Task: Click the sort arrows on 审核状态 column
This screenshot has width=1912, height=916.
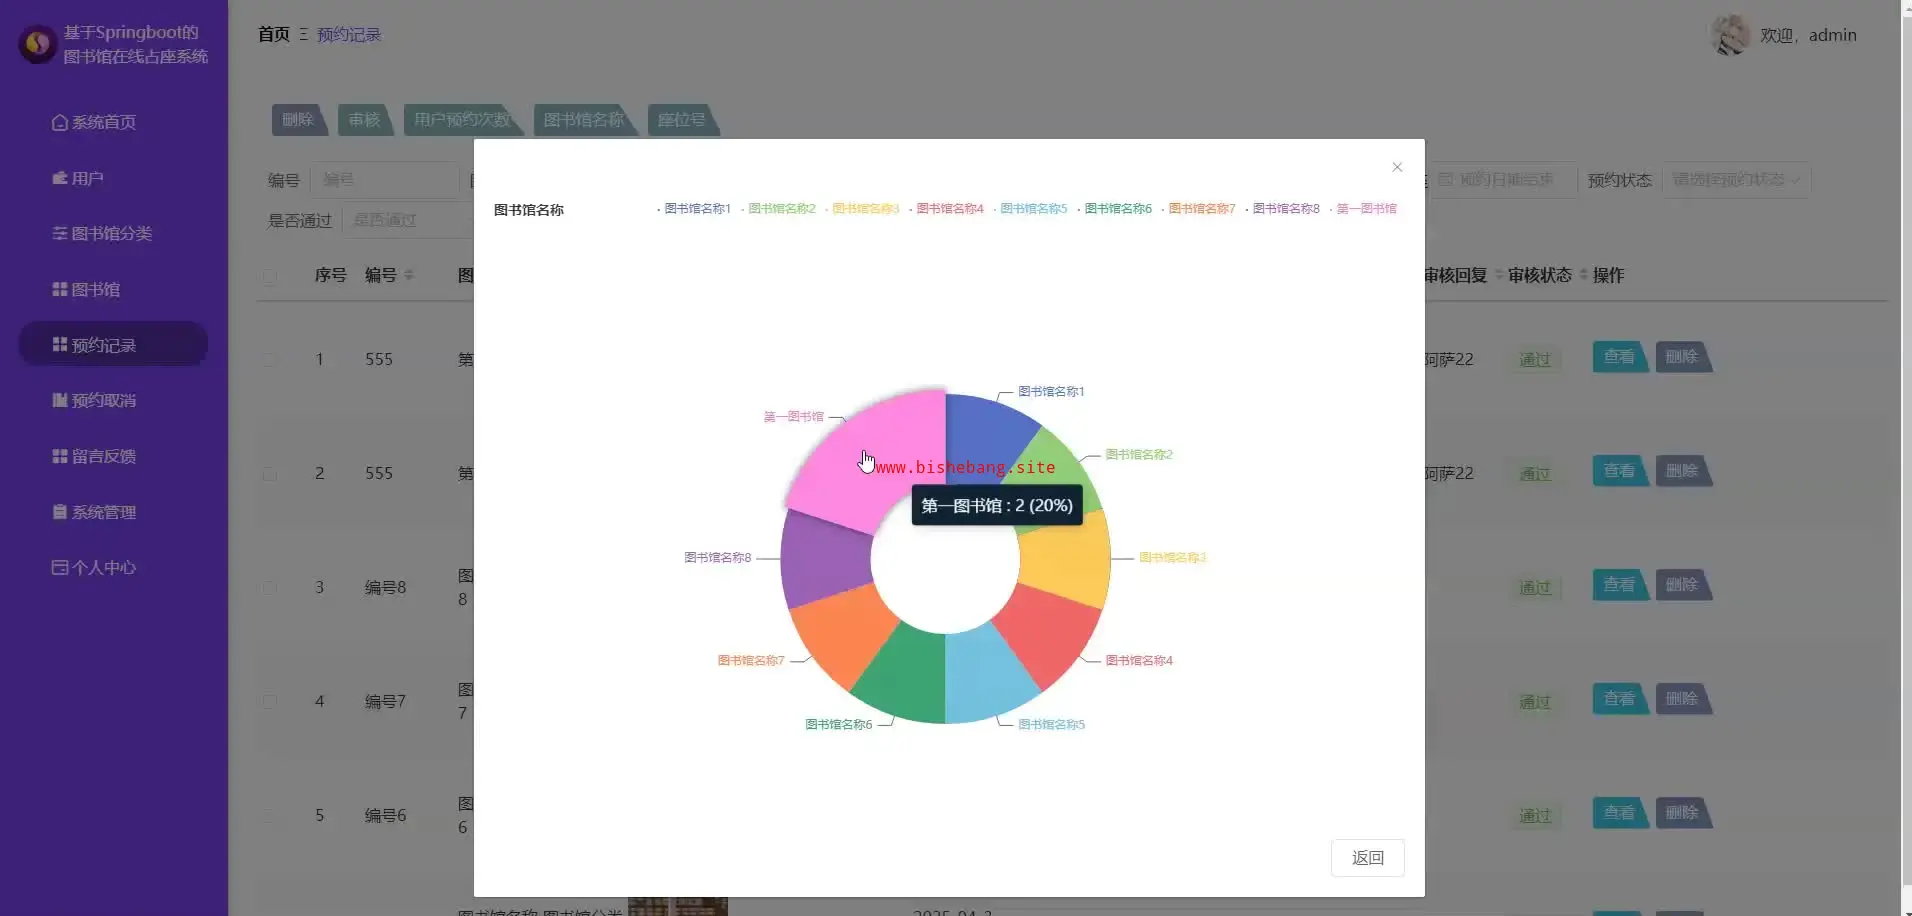Action: pos(1583,275)
